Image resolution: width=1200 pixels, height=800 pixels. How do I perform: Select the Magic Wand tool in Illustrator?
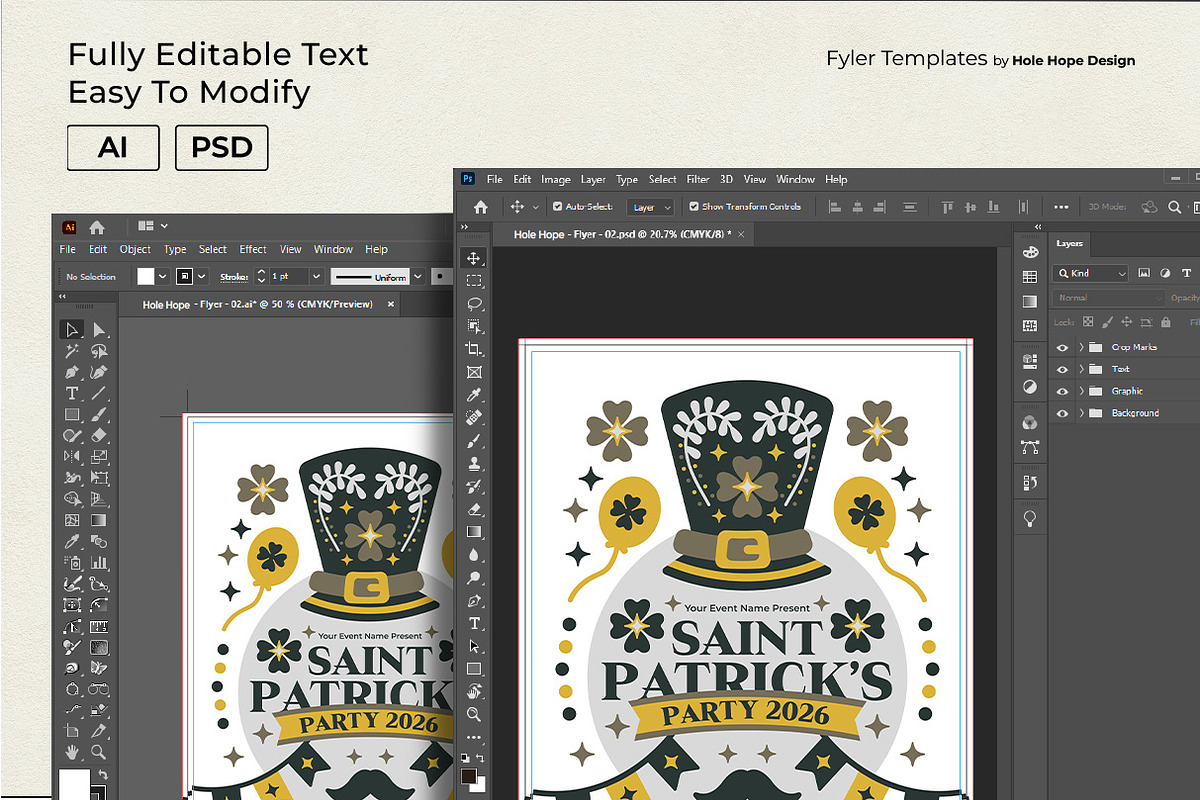[72, 351]
